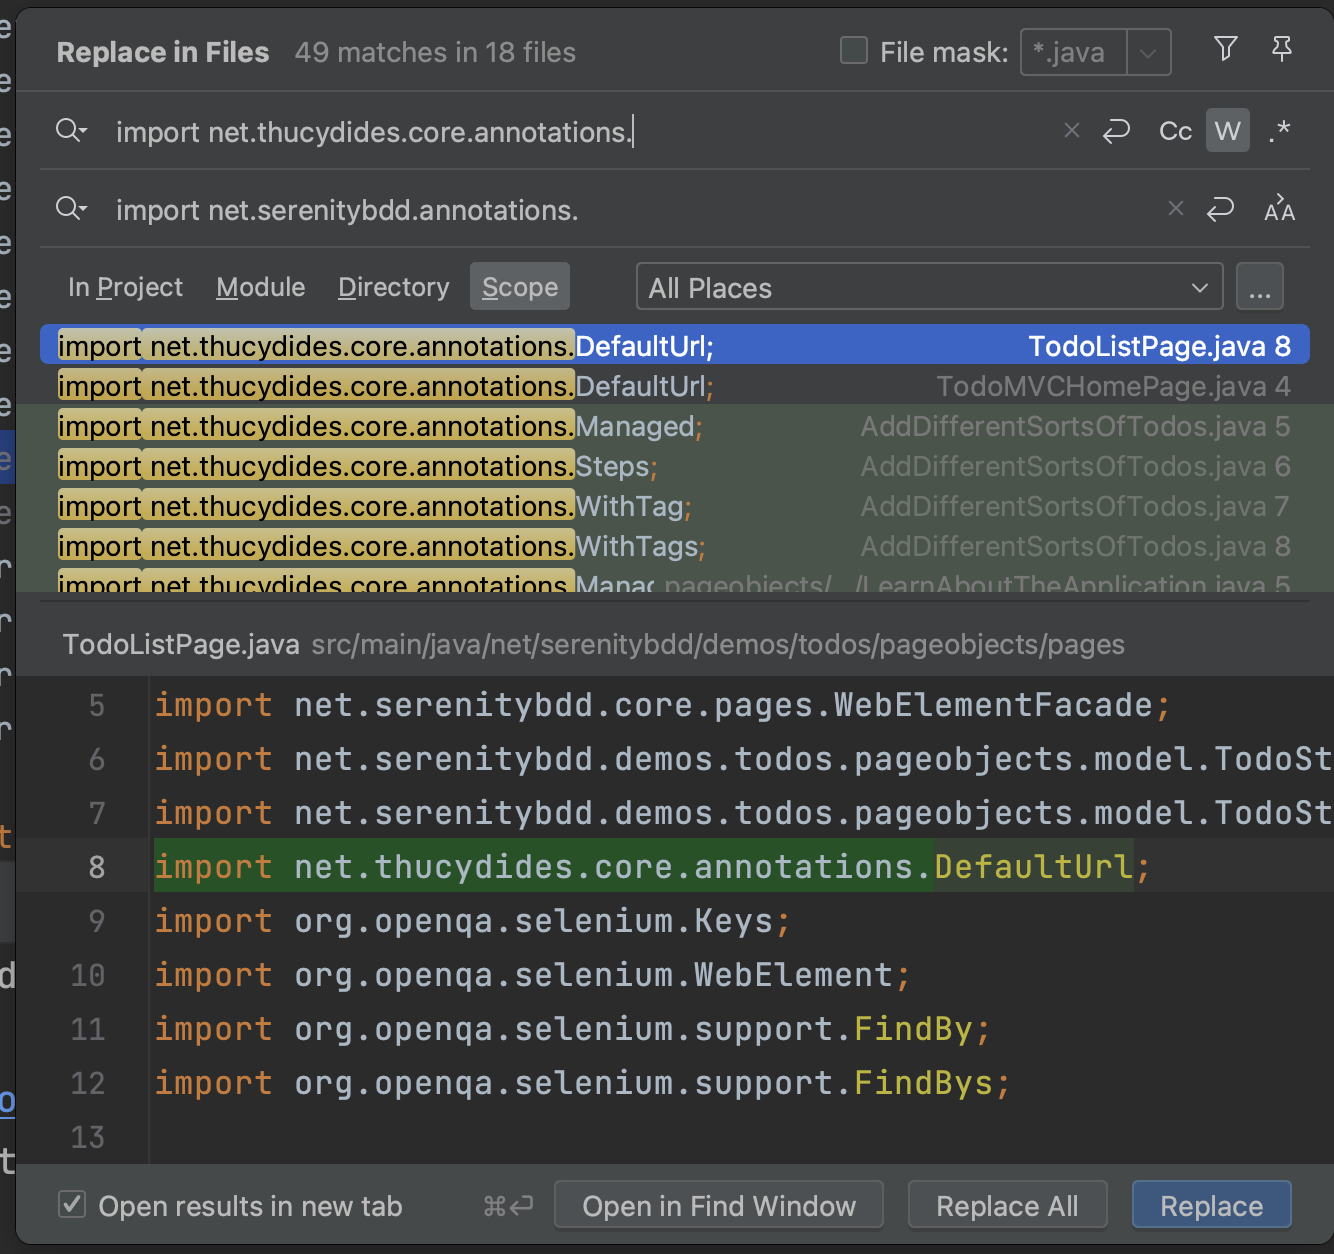Insert new line in search field
Screen dimensions: 1334x1254
pyautogui.click(x=1116, y=131)
